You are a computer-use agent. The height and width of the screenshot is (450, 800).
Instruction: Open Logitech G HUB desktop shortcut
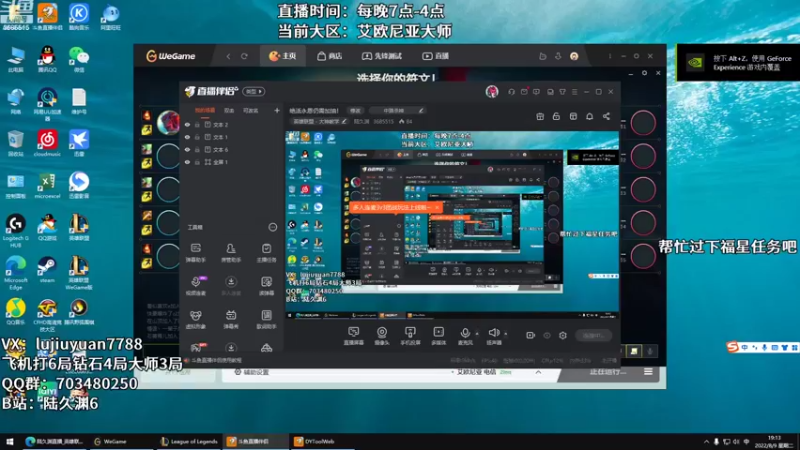[16, 230]
